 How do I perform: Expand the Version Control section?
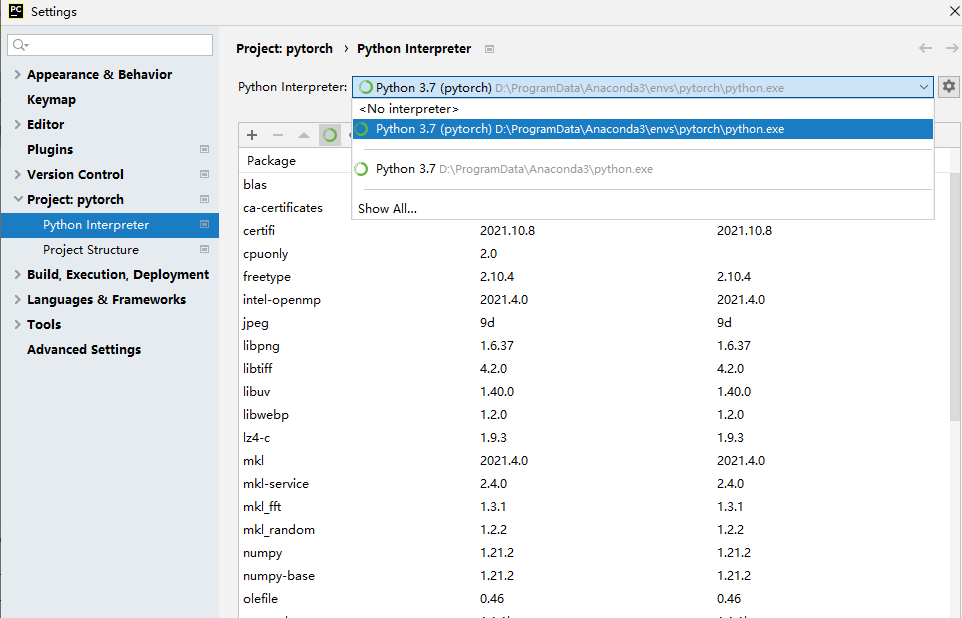pos(17,174)
